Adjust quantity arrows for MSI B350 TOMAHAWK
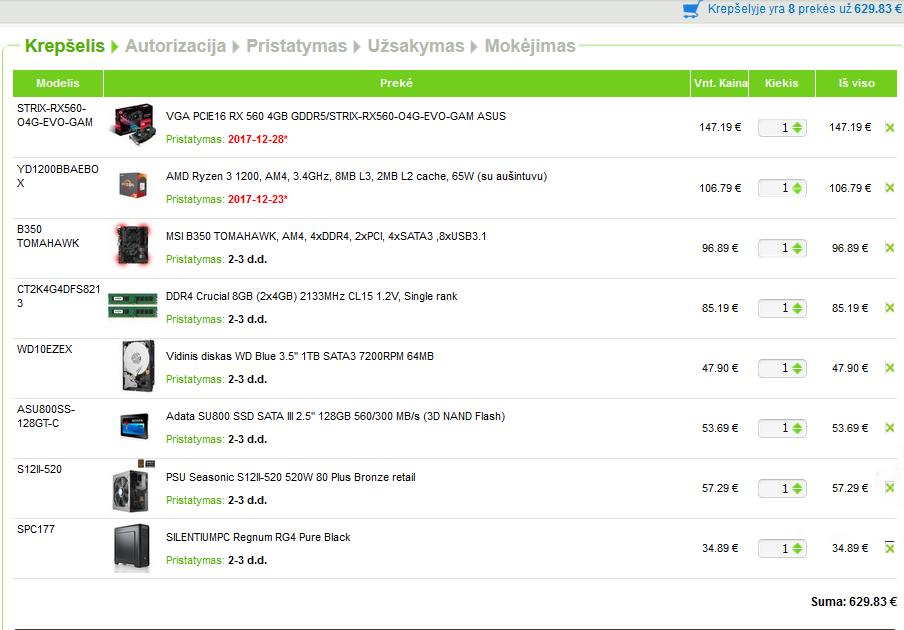The width and height of the screenshot is (904, 630). (x=797, y=248)
